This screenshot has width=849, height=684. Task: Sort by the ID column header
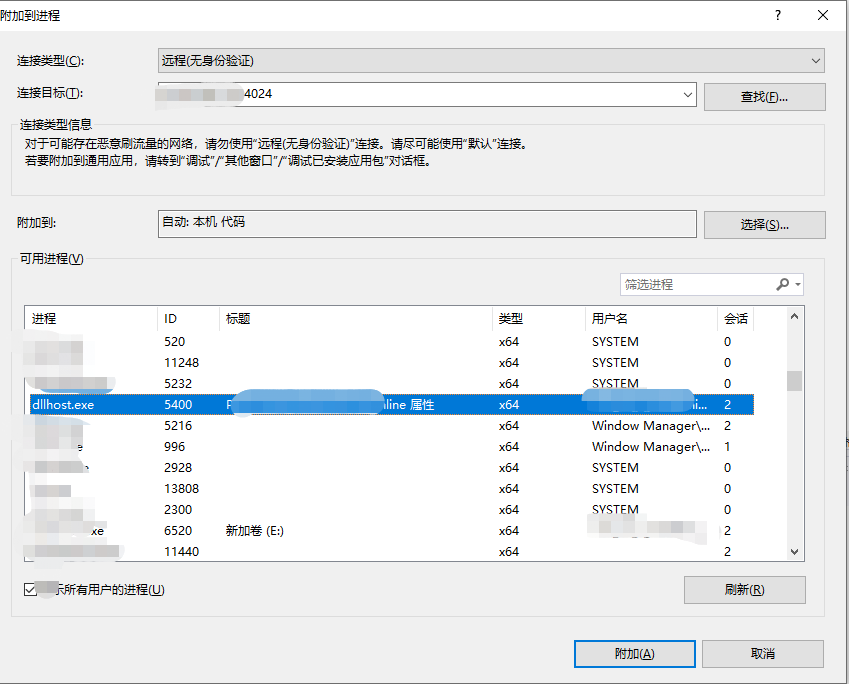click(188, 318)
